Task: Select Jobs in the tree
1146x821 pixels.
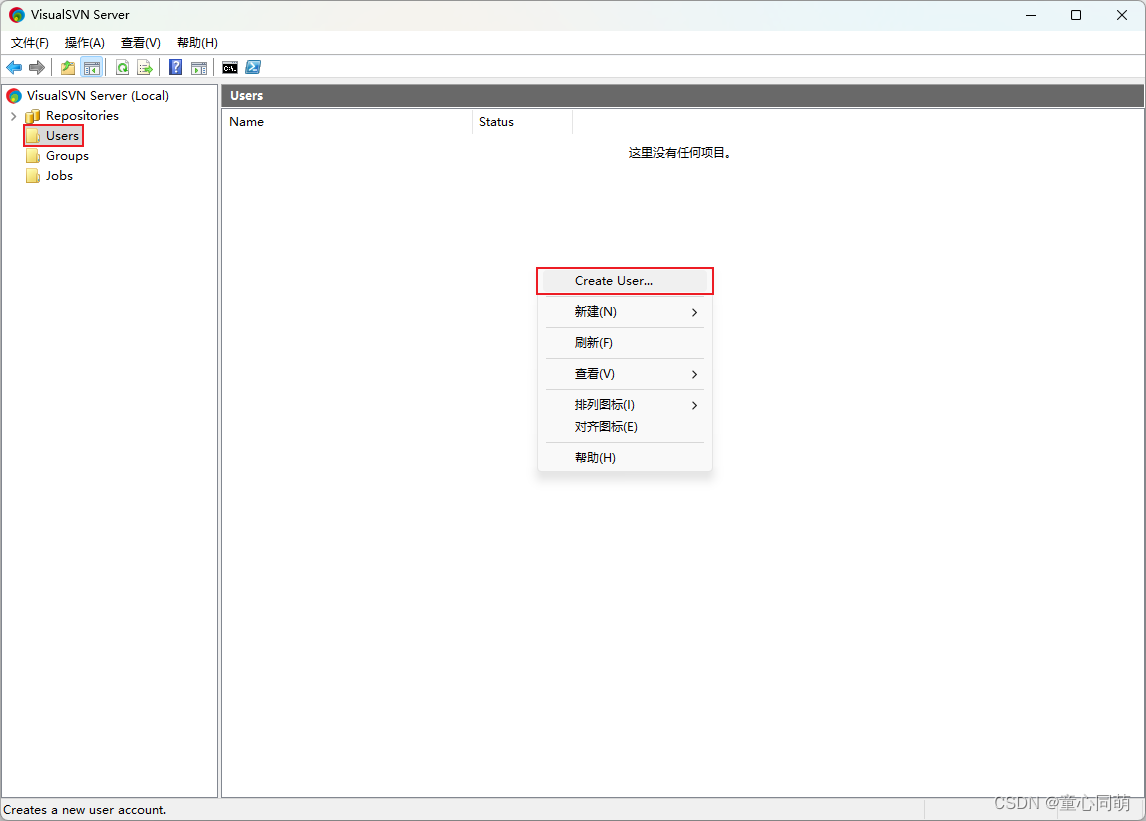Action: coord(59,175)
